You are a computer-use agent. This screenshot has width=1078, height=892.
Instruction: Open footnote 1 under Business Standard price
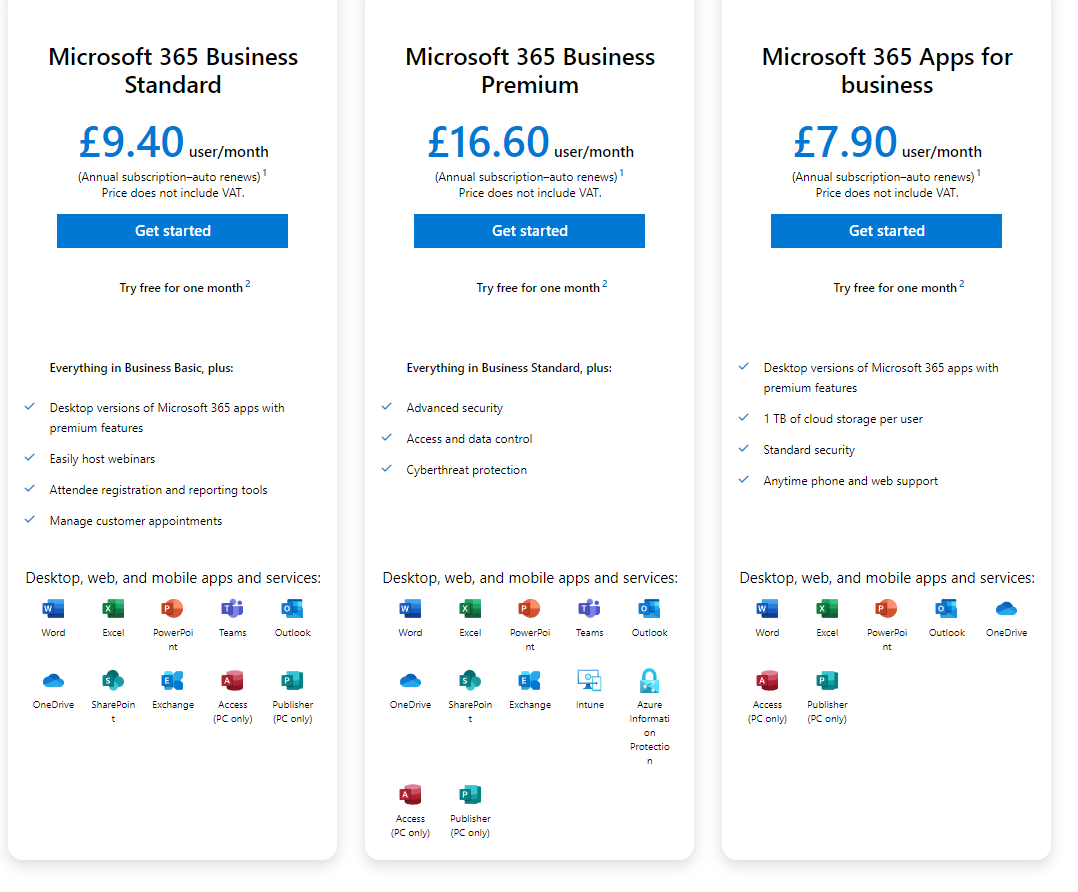click(265, 173)
